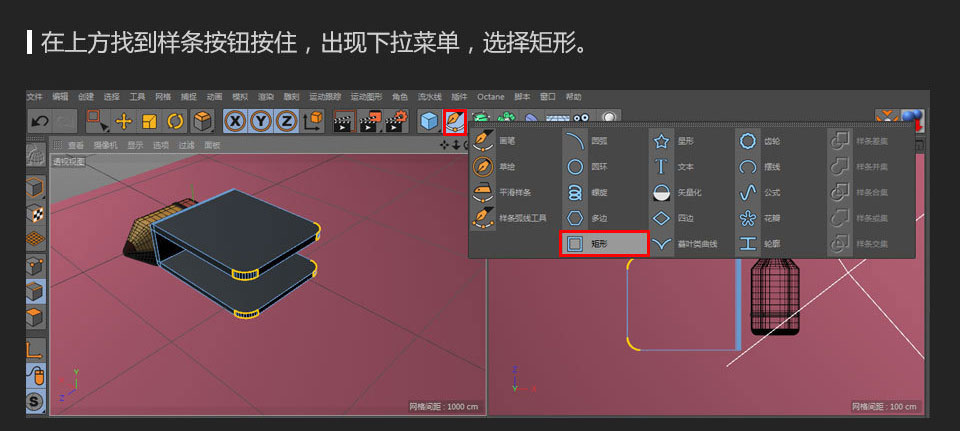The height and width of the screenshot is (431, 960).
Task: Select the live selection tool
Action: pos(97,121)
